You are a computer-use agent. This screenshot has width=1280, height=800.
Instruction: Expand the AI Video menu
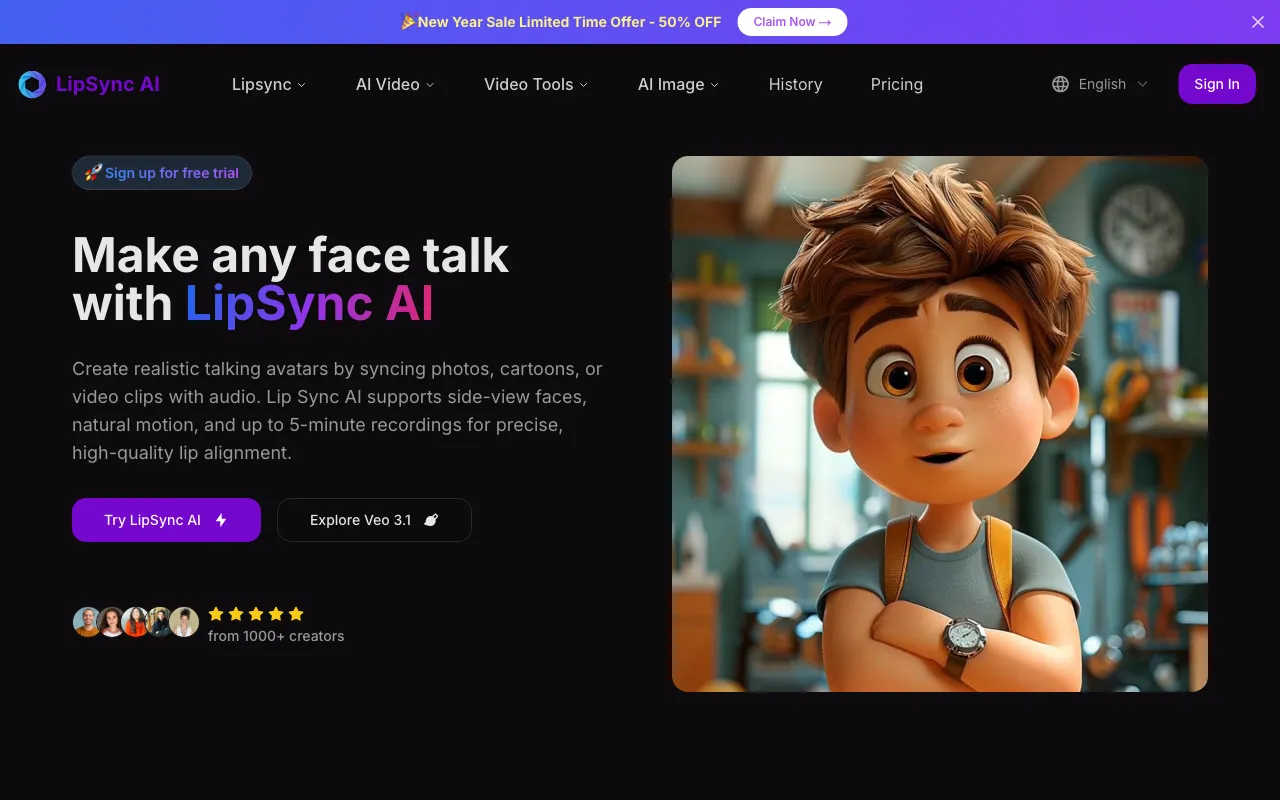[395, 84]
